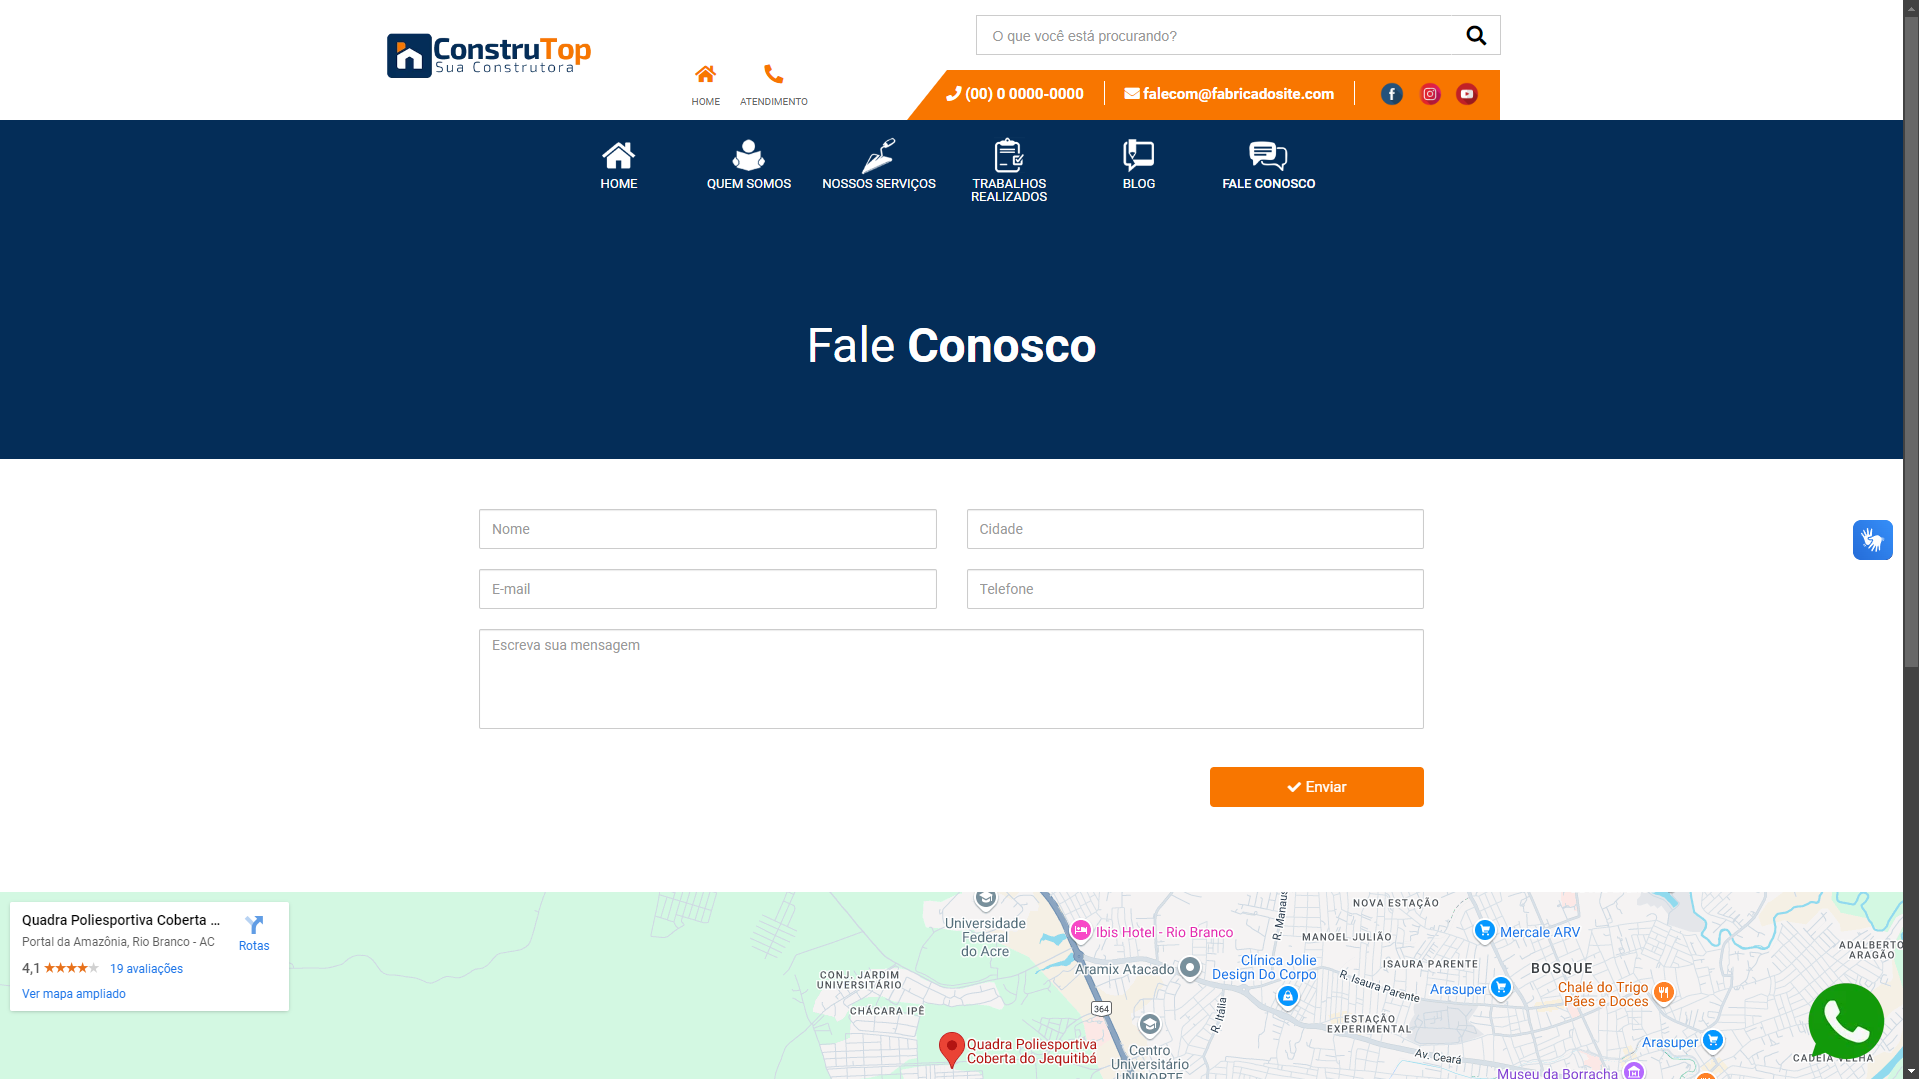Click the Escreva sua mensagem text area
Image resolution: width=1919 pixels, height=1079 pixels.
coord(950,679)
